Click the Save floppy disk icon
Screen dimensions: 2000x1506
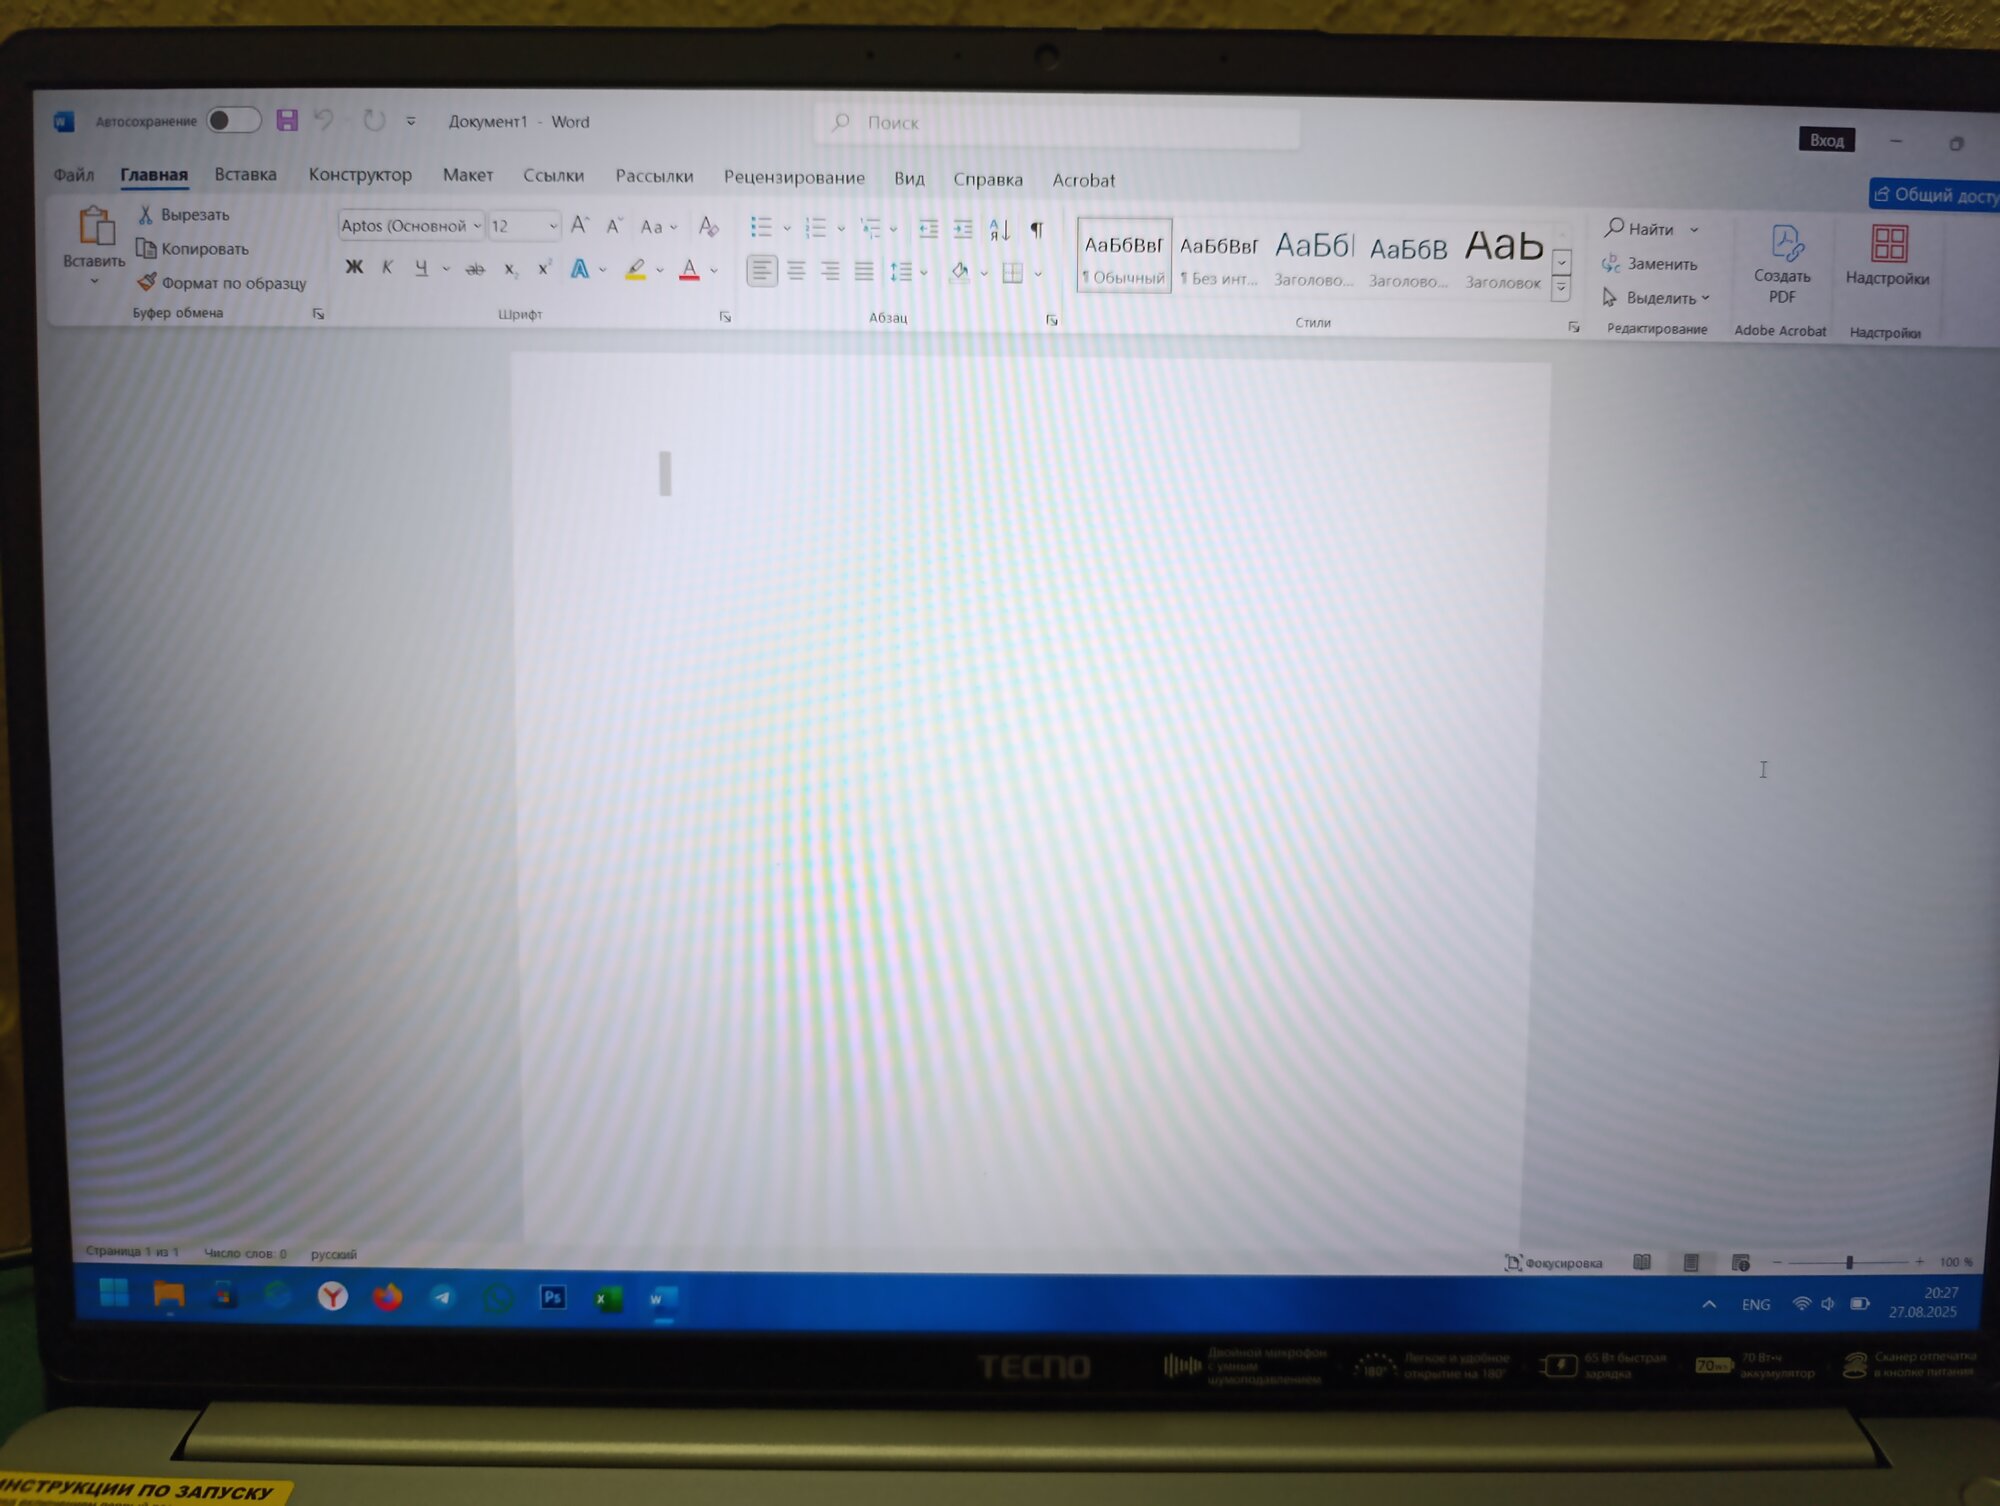[287, 121]
